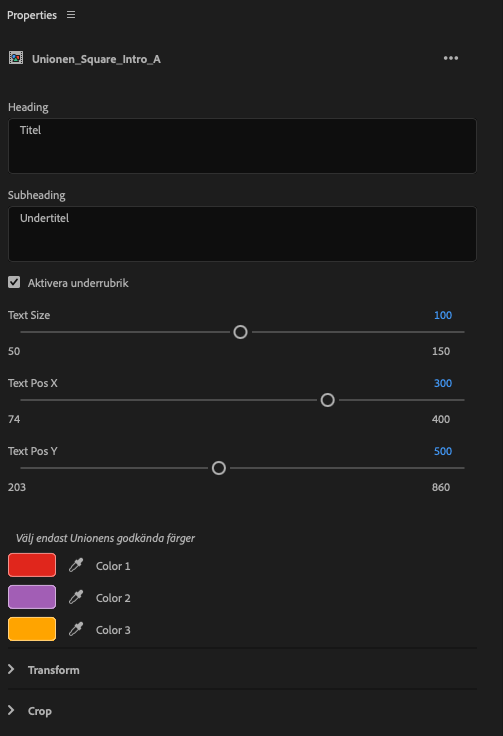Click the Unionen_Square_Intro_A graphic template icon
Image resolution: width=503 pixels, height=736 pixels.
(16, 58)
